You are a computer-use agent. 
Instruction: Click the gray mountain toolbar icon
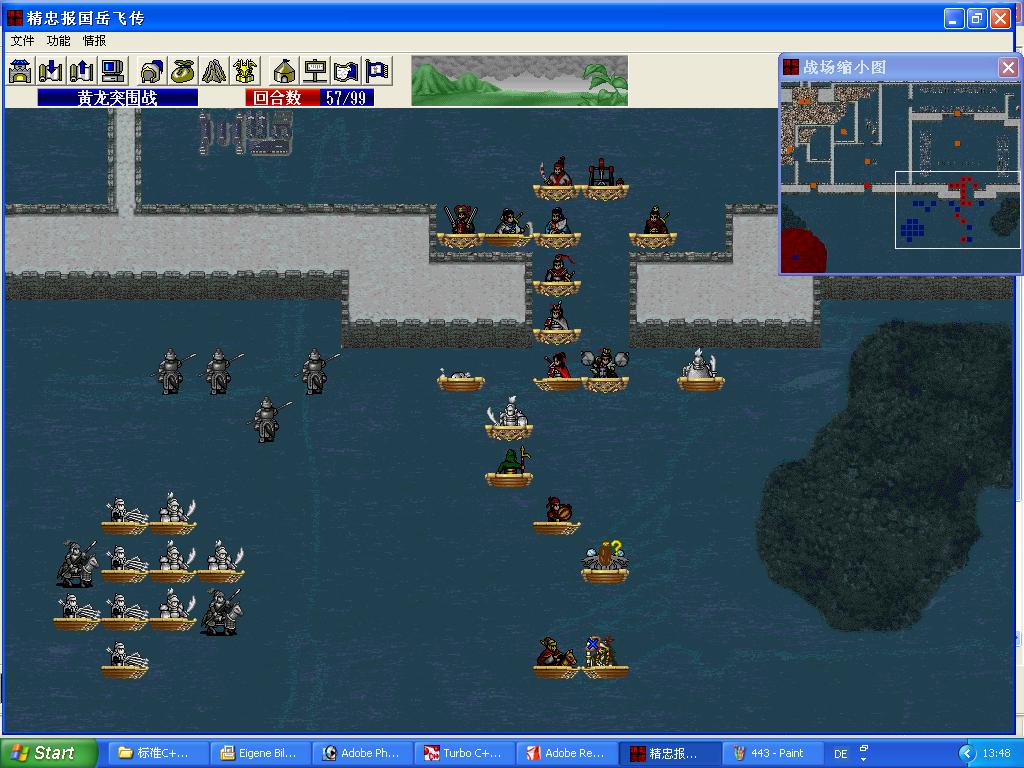(x=214, y=71)
